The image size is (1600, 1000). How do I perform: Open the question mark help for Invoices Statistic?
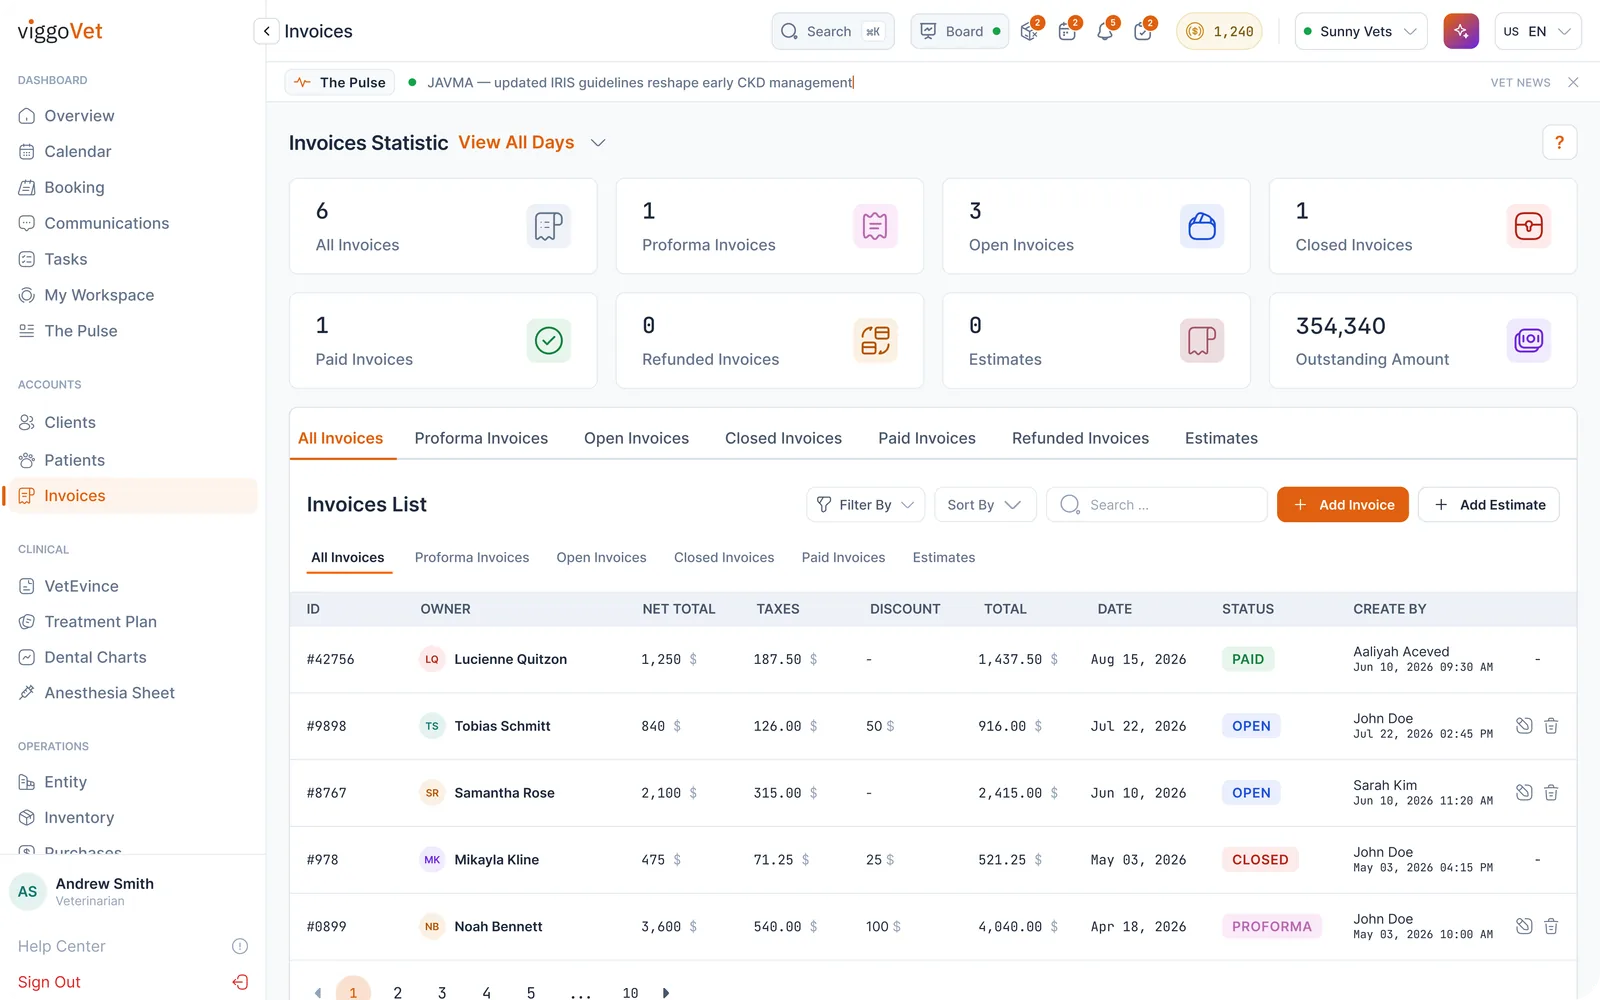point(1559,143)
